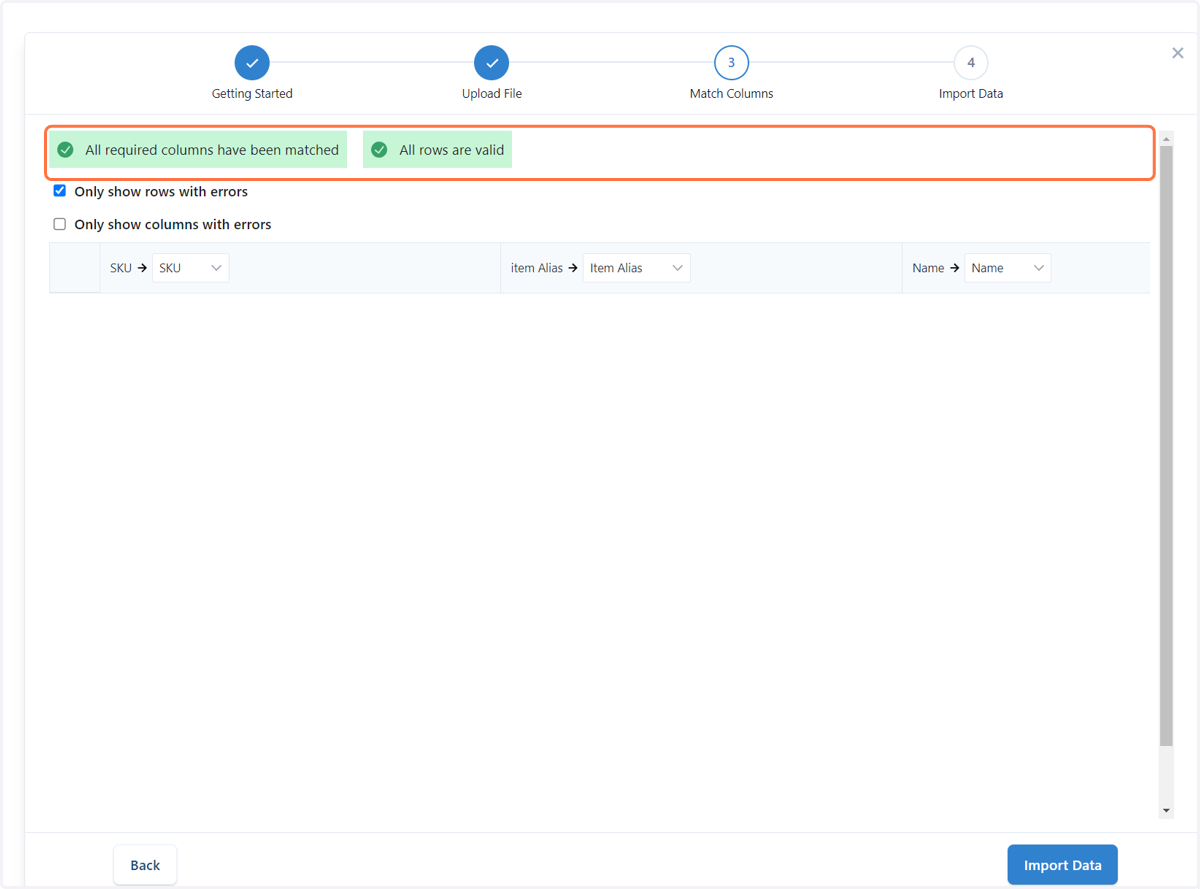Click green check icon beside All rows valid
This screenshot has height=889, width=1200.
tap(379, 150)
